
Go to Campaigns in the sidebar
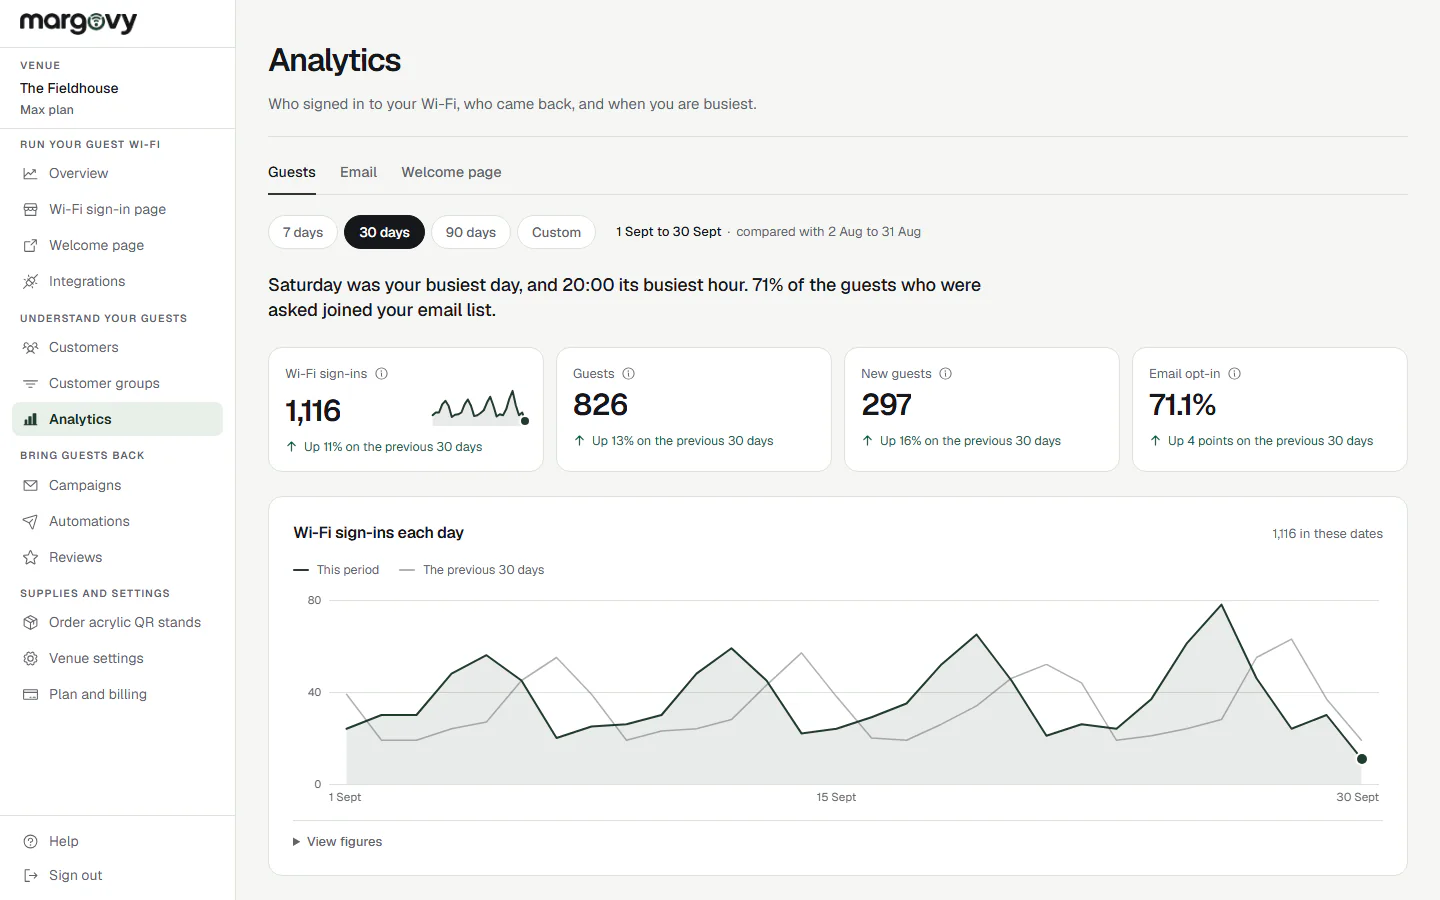[117, 485]
